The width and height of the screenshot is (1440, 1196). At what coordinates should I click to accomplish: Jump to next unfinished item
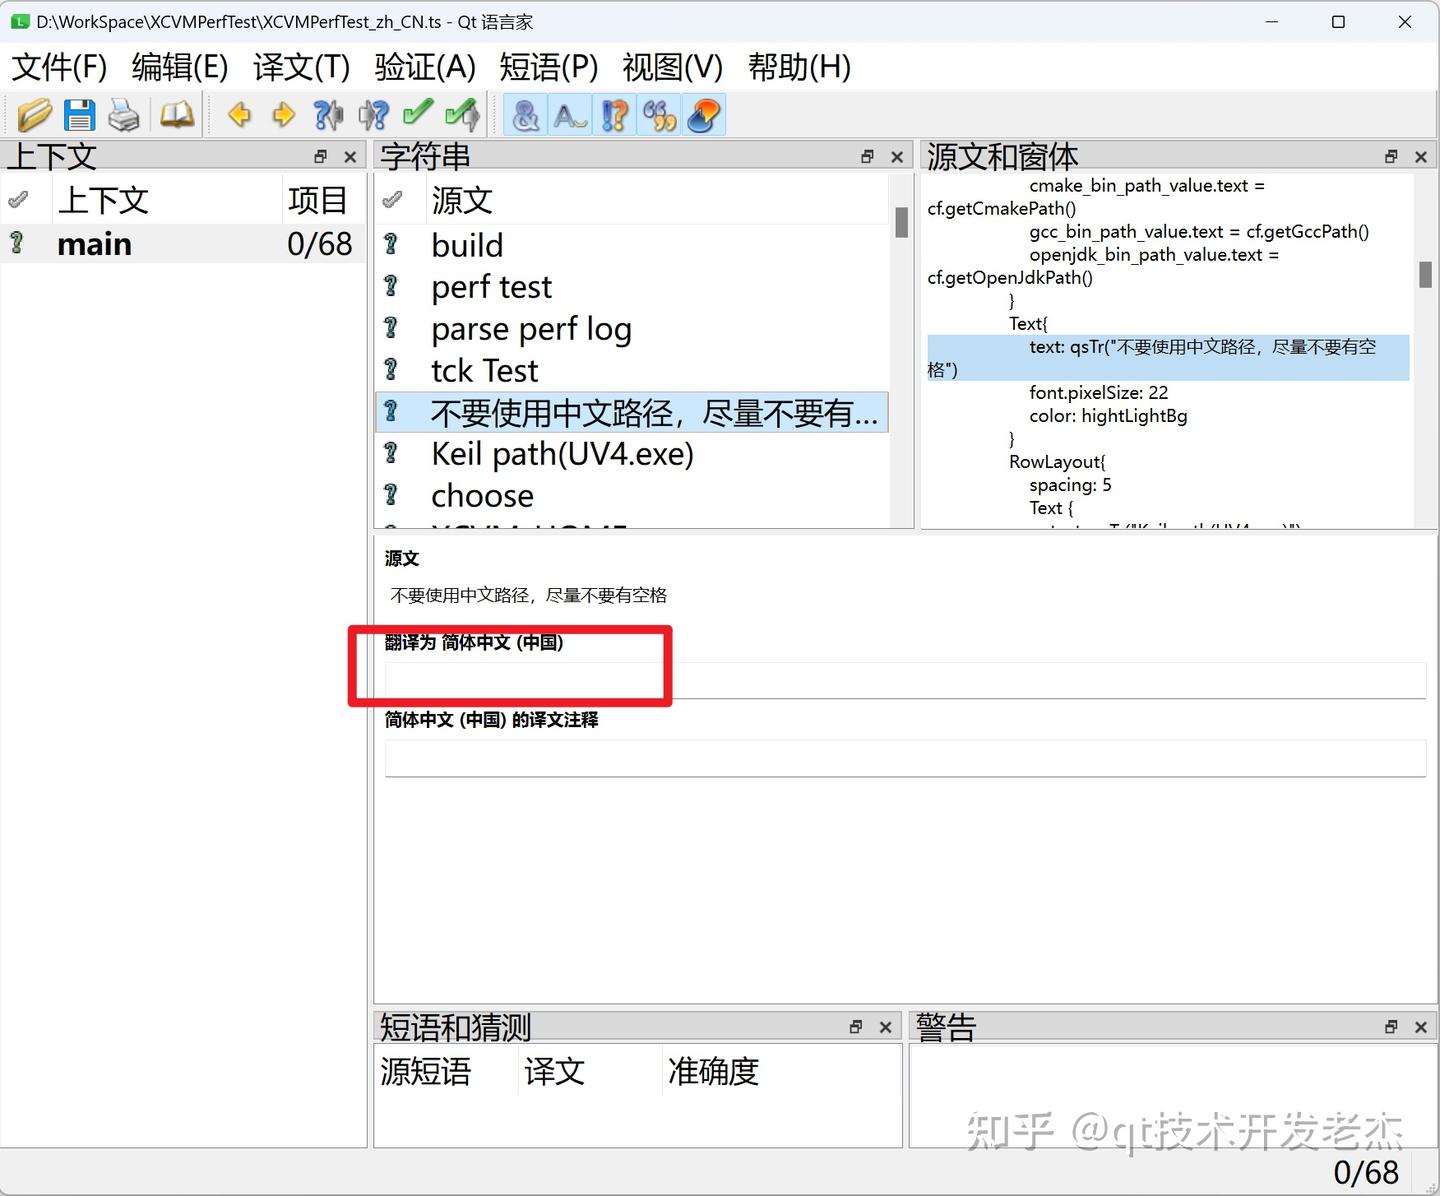[373, 115]
